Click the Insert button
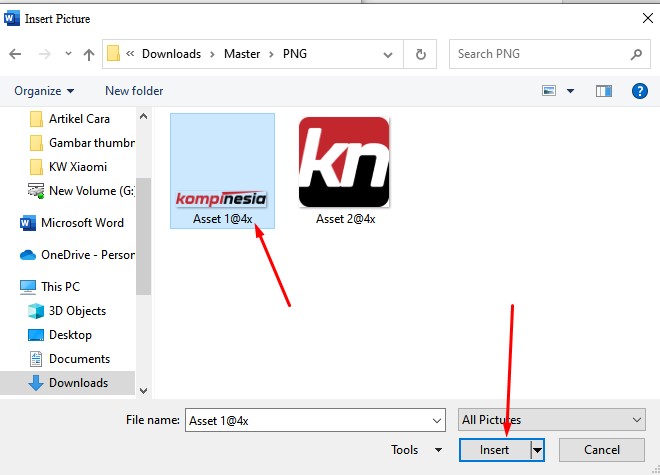 [494, 450]
